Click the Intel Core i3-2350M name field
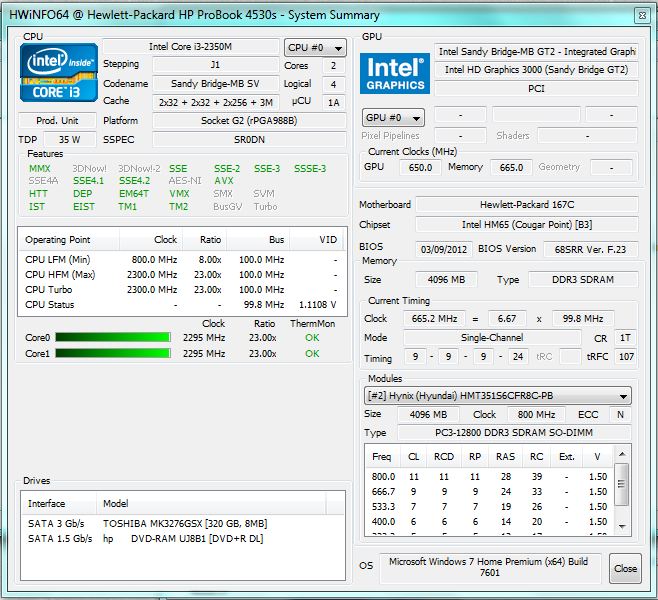 tap(191, 47)
